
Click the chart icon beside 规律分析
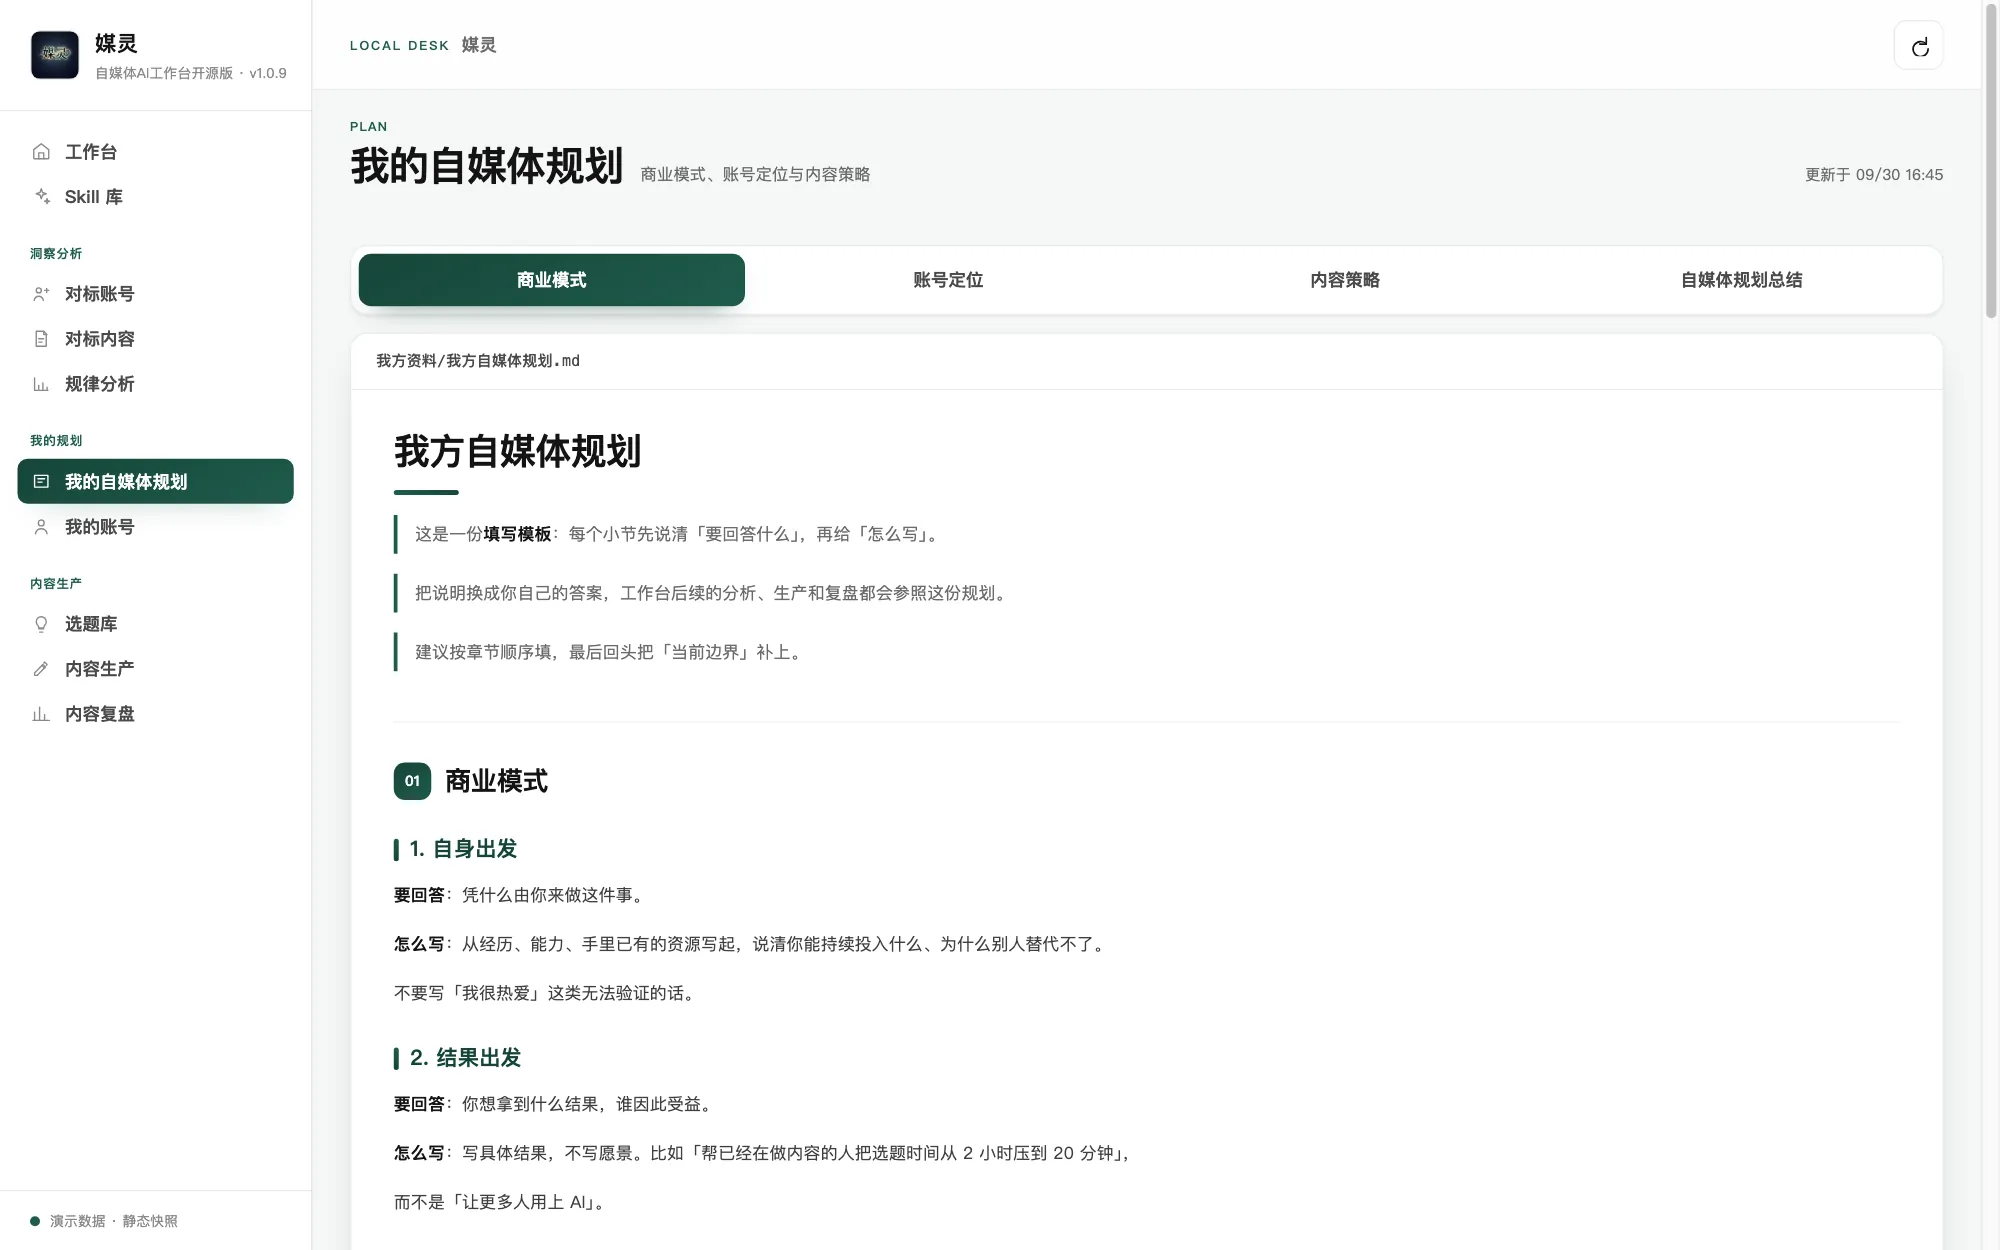coord(41,384)
